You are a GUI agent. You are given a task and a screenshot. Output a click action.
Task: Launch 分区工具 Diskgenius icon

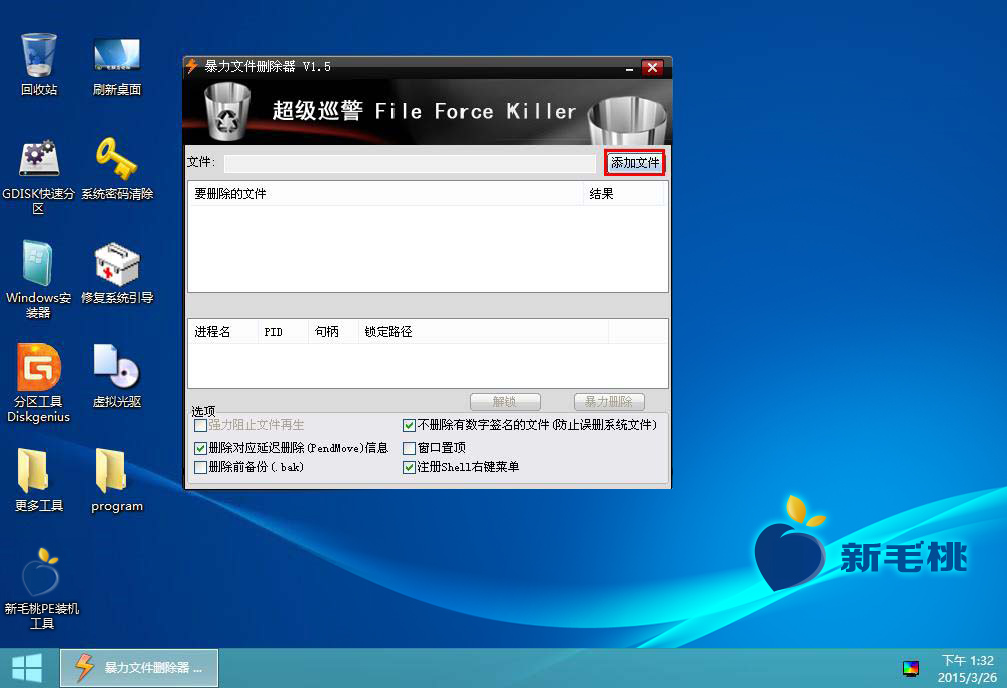(39, 384)
